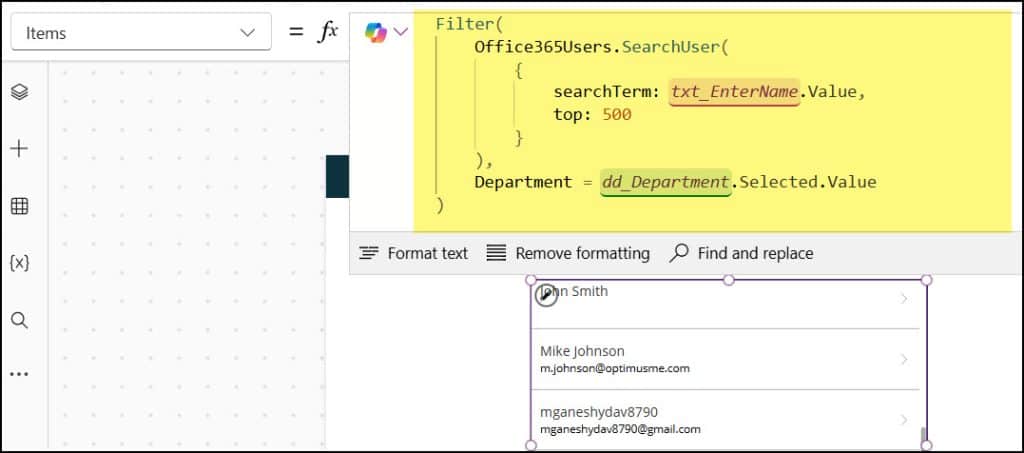Click the Search magnifier icon in sidebar

pyautogui.click(x=20, y=320)
